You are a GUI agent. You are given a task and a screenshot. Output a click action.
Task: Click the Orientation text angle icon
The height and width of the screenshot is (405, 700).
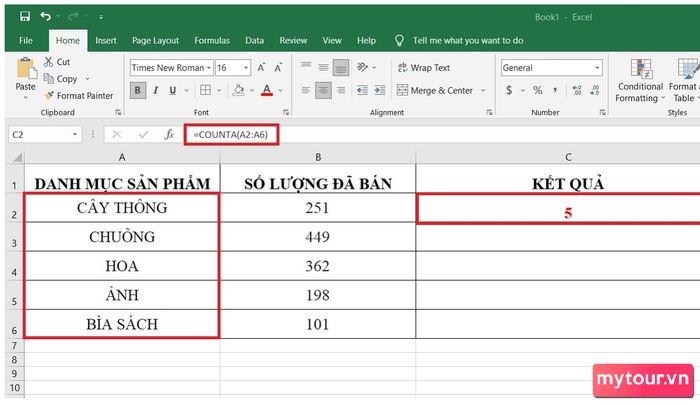click(362, 67)
